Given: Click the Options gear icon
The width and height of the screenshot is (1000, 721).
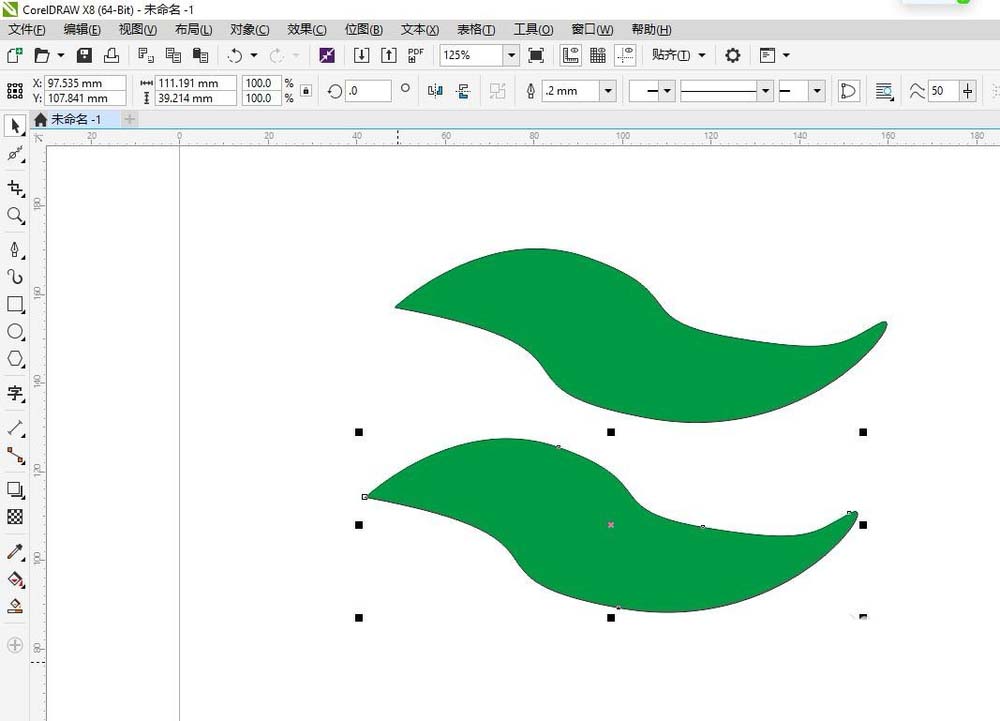Looking at the screenshot, I should [732, 55].
